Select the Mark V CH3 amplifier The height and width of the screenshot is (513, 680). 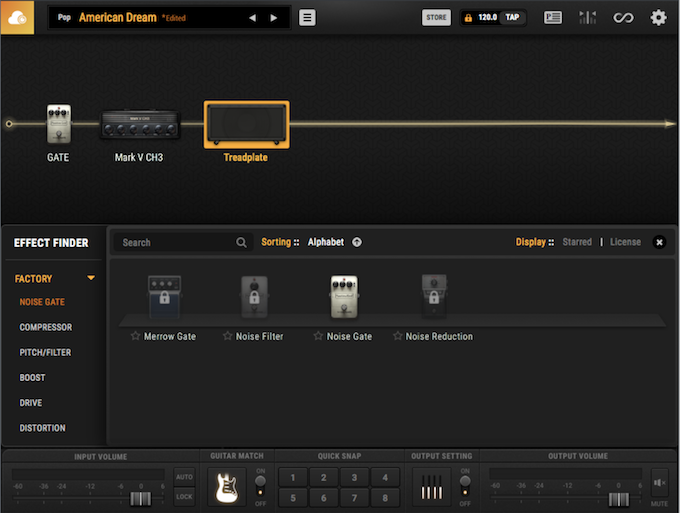(140, 124)
